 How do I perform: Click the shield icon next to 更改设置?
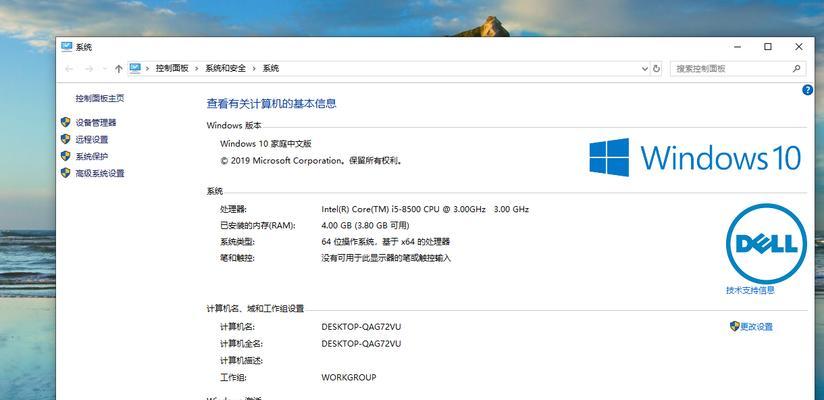tap(735, 326)
